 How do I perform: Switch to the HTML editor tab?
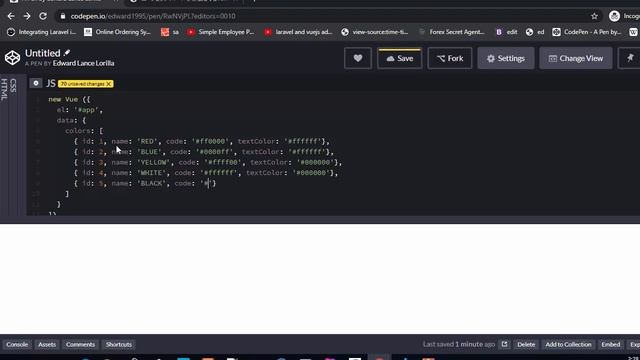tap(4, 89)
